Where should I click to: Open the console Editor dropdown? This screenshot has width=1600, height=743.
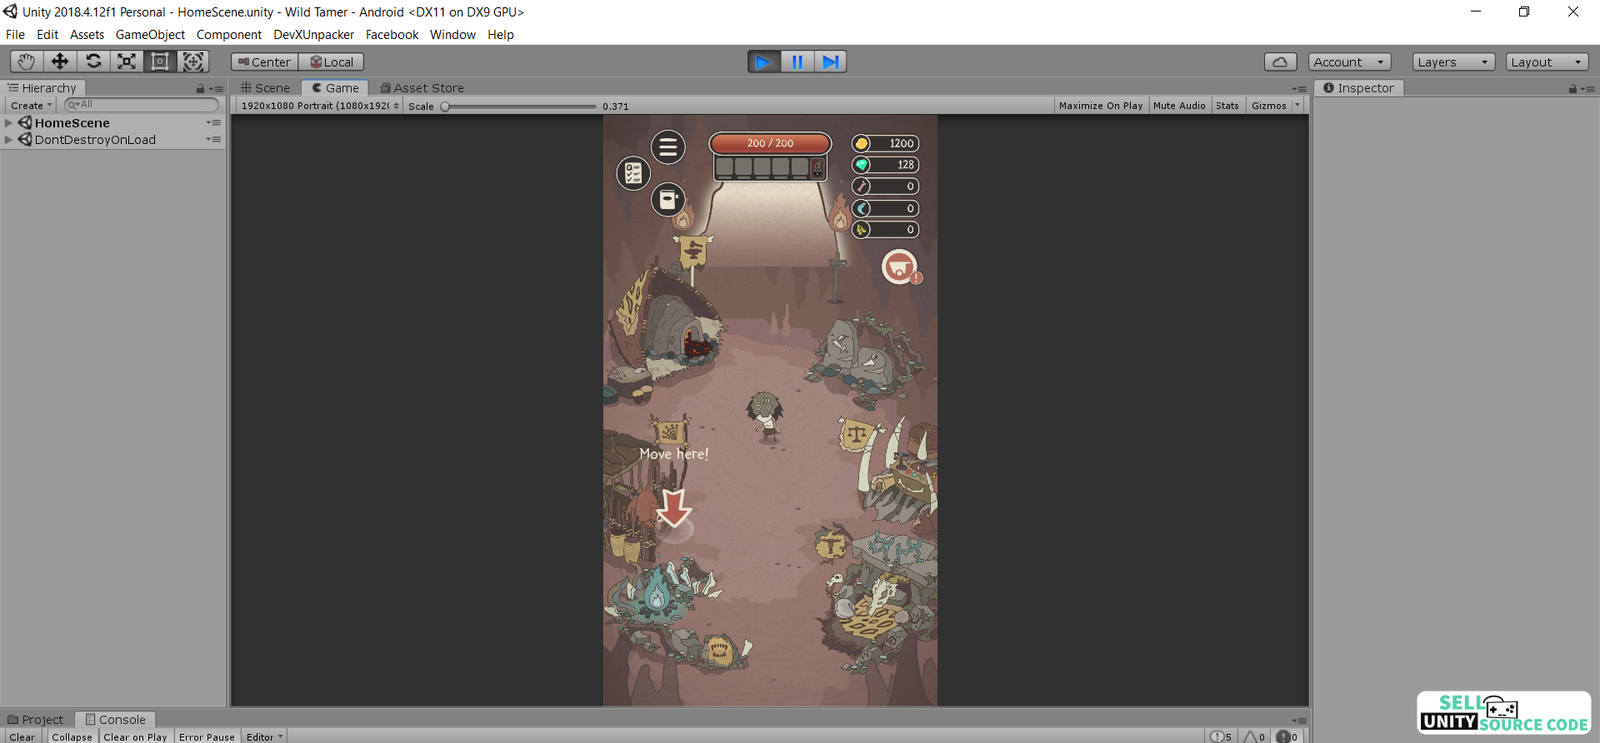click(265, 737)
